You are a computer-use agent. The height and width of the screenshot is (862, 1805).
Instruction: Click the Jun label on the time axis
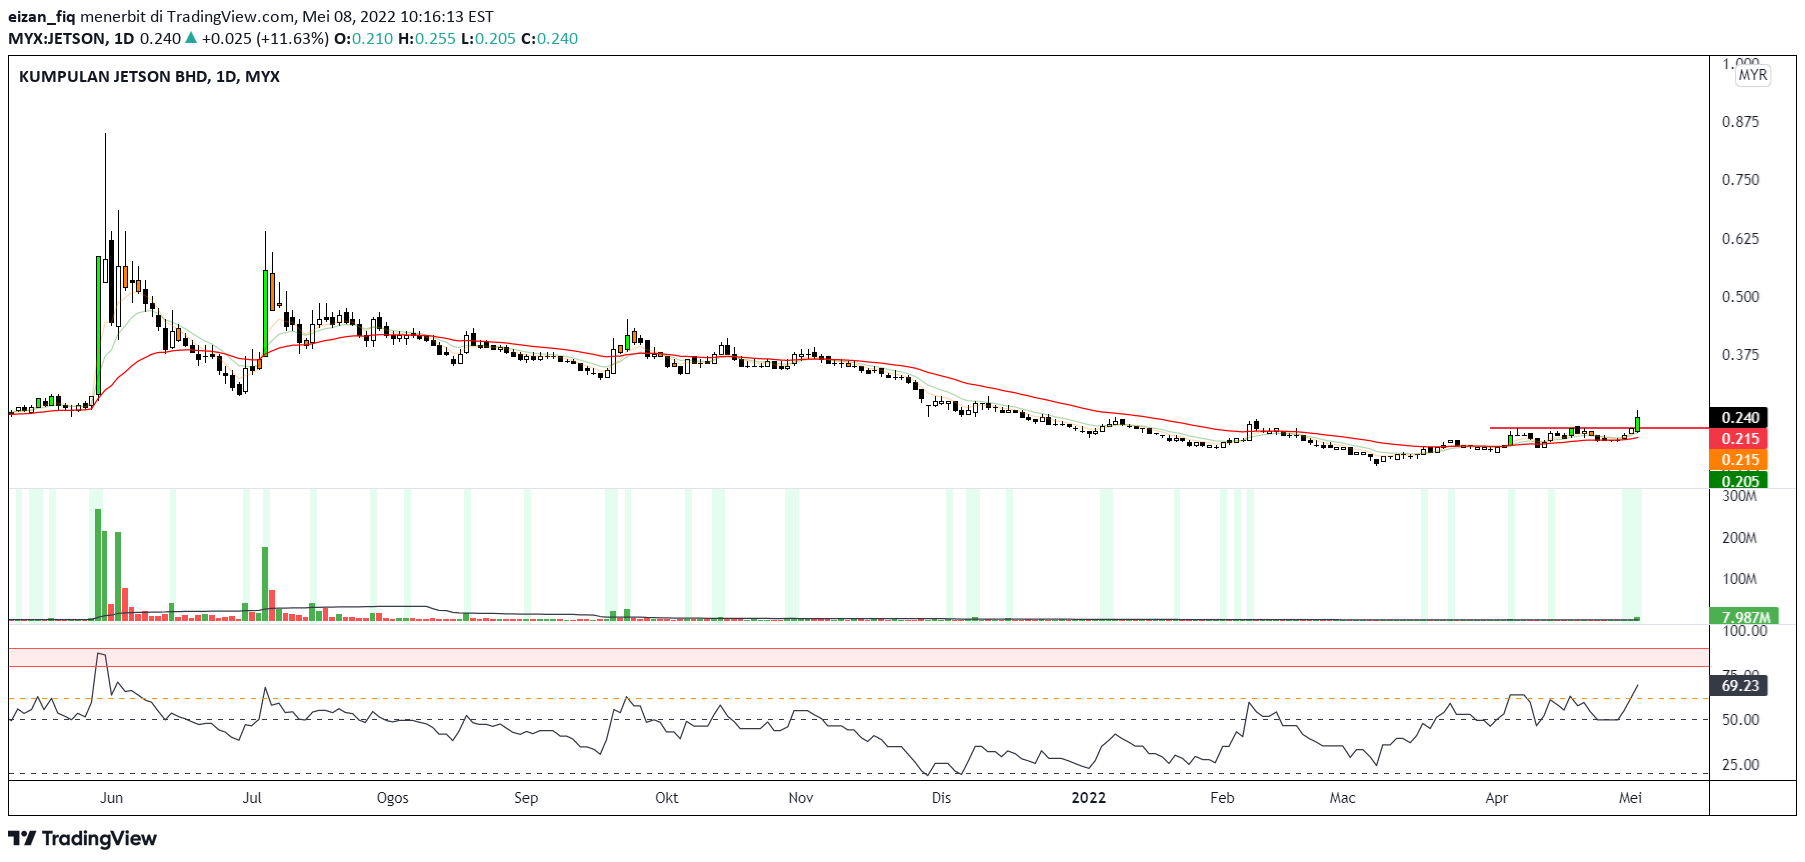tap(112, 798)
